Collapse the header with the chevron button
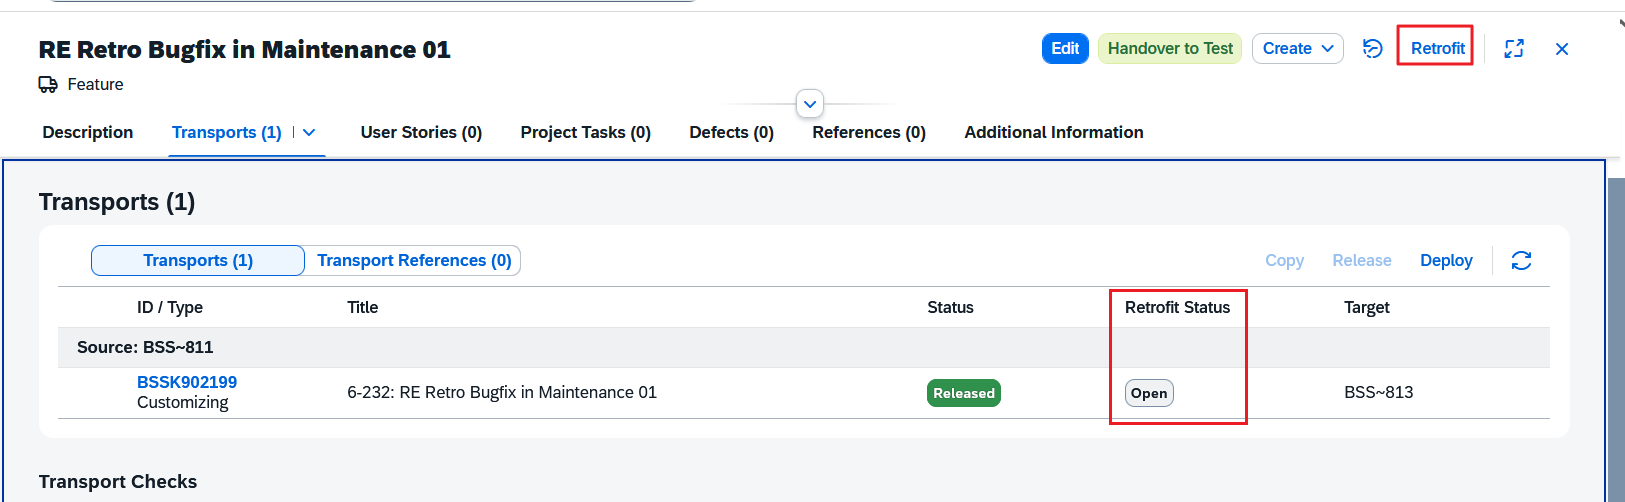1625x502 pixels. point(810,104)
